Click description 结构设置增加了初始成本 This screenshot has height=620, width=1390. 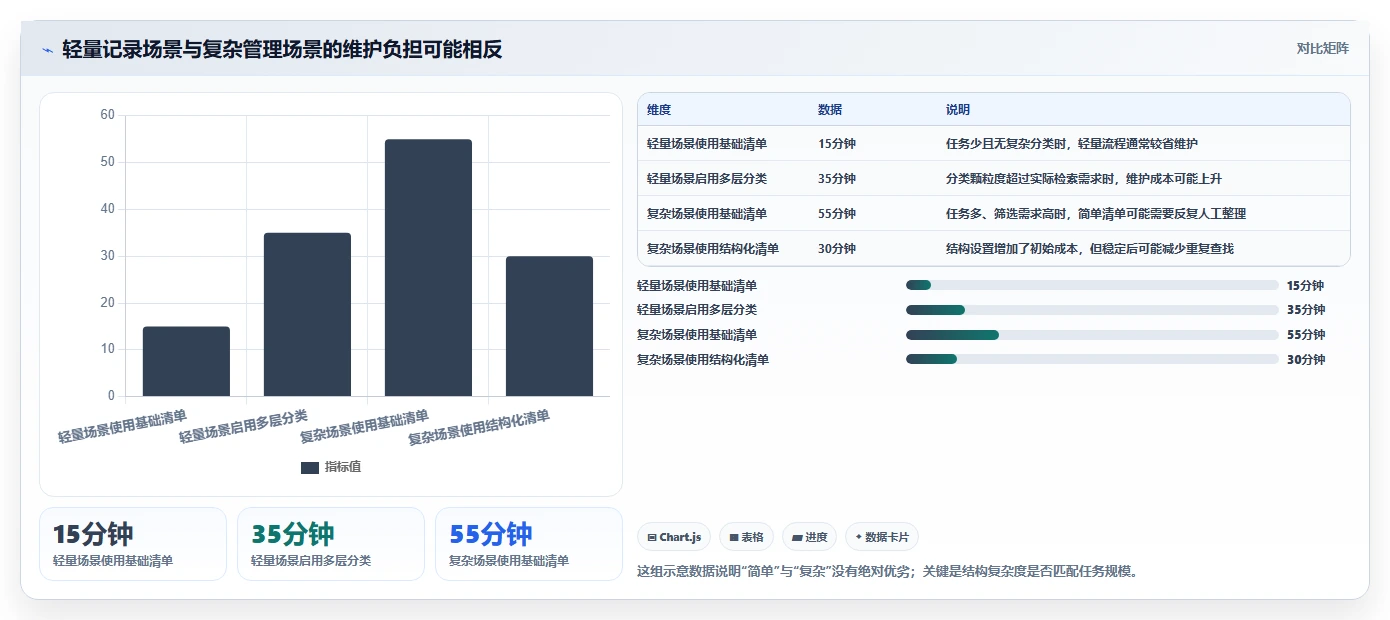1090,248
